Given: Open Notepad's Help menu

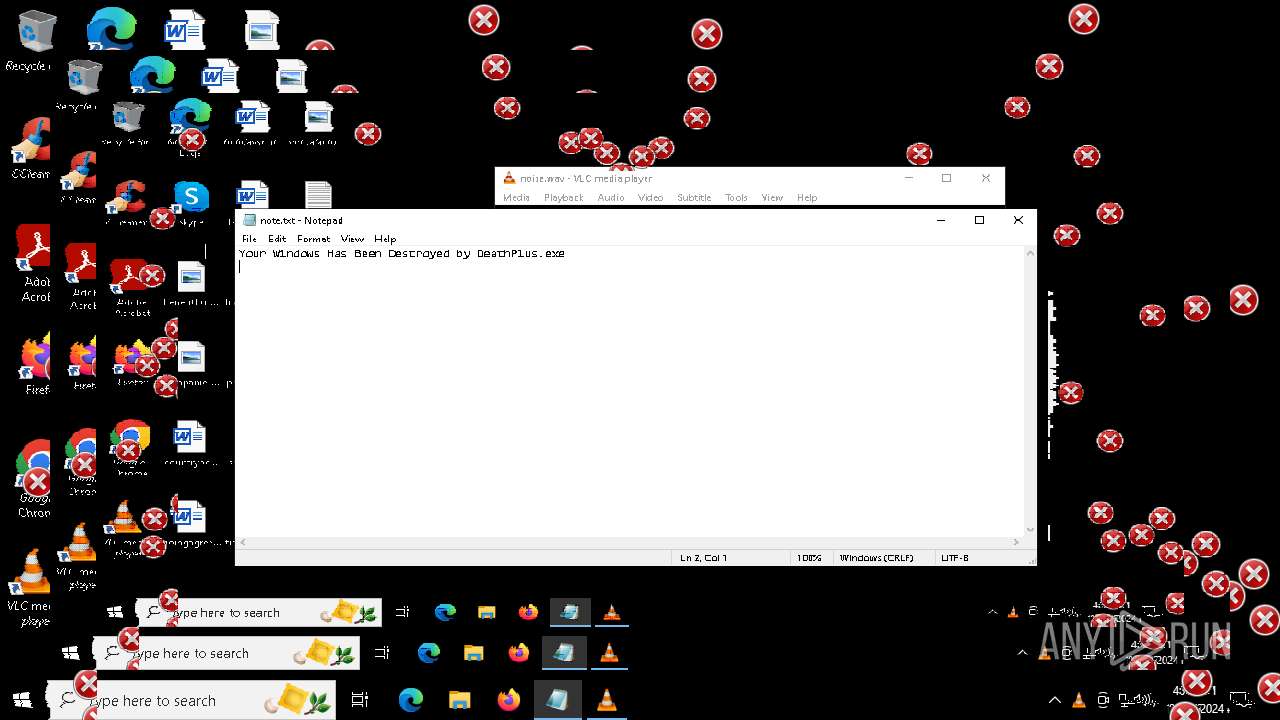Looking at the screenshot, I should (385, 239).
